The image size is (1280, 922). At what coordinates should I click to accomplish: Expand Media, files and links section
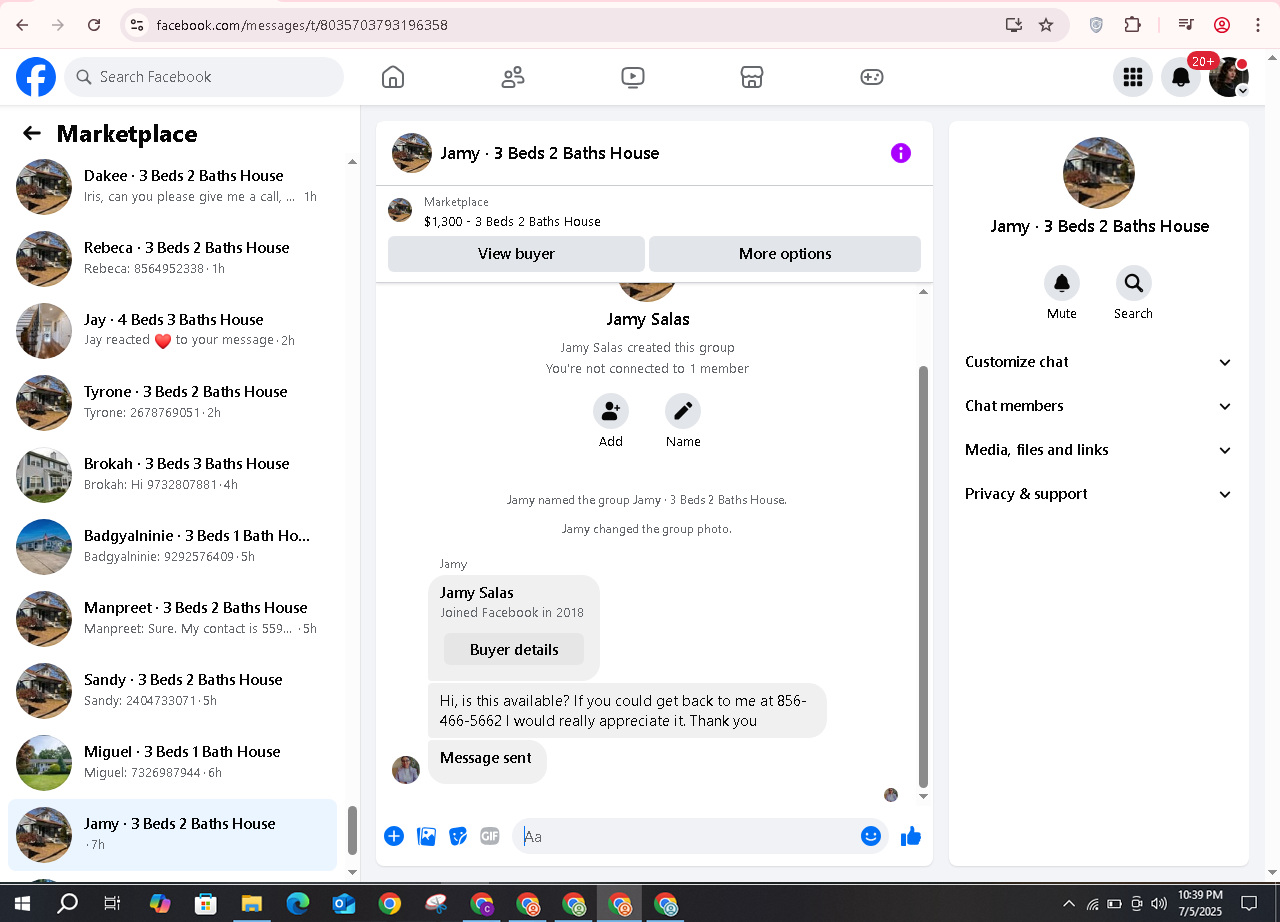pyautogui.click(x=1099, y=450)
